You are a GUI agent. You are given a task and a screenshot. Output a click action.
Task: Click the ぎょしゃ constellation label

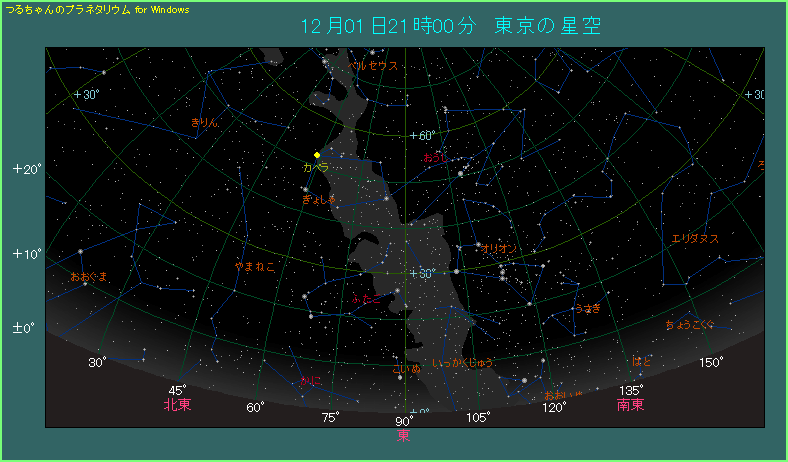(x=320, y=199)
